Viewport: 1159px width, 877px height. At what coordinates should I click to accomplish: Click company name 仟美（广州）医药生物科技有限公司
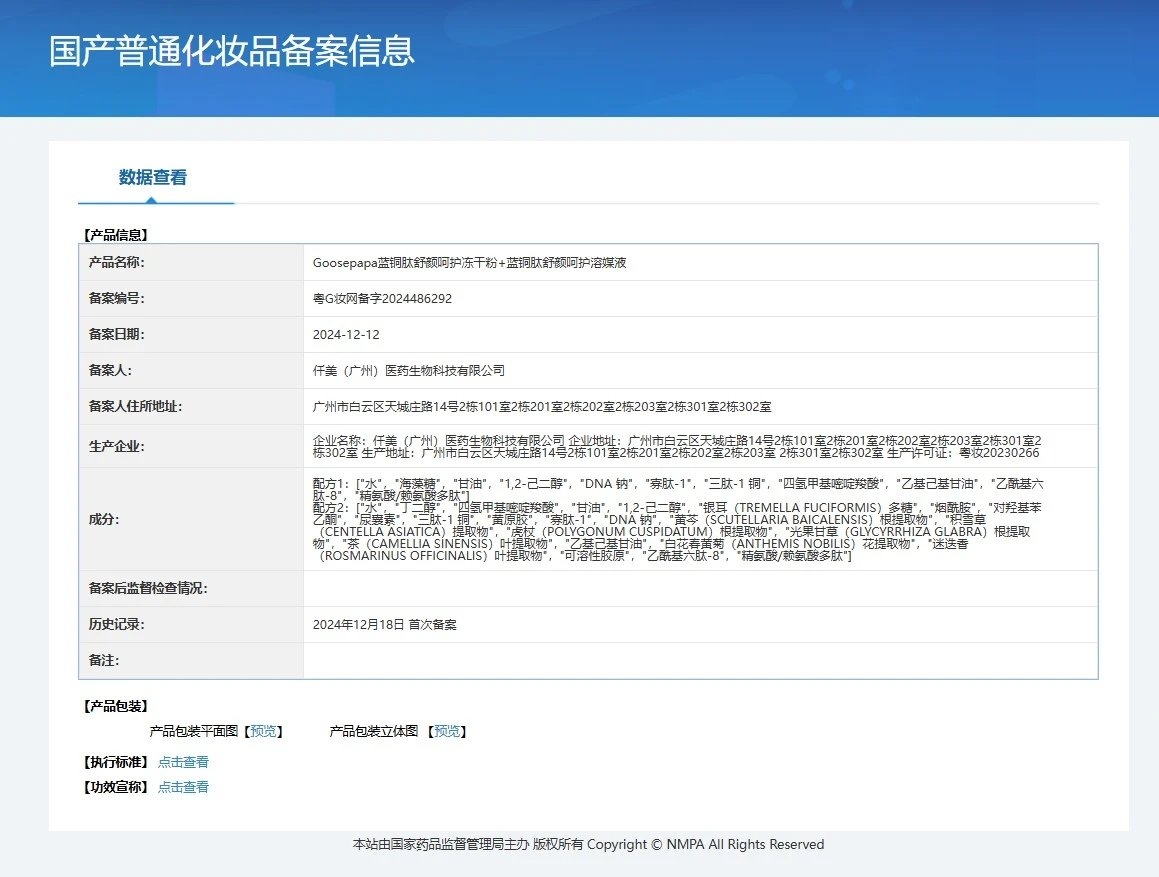[409, 370]
